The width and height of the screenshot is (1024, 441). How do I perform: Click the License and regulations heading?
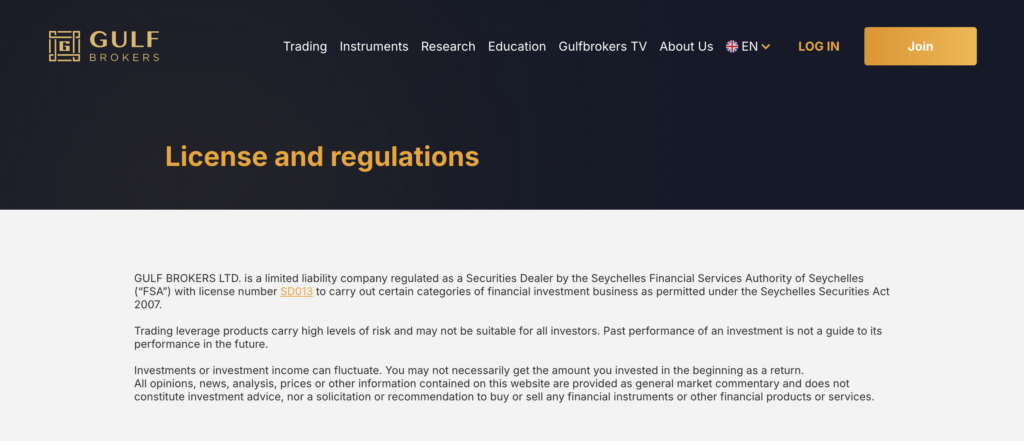322,157
